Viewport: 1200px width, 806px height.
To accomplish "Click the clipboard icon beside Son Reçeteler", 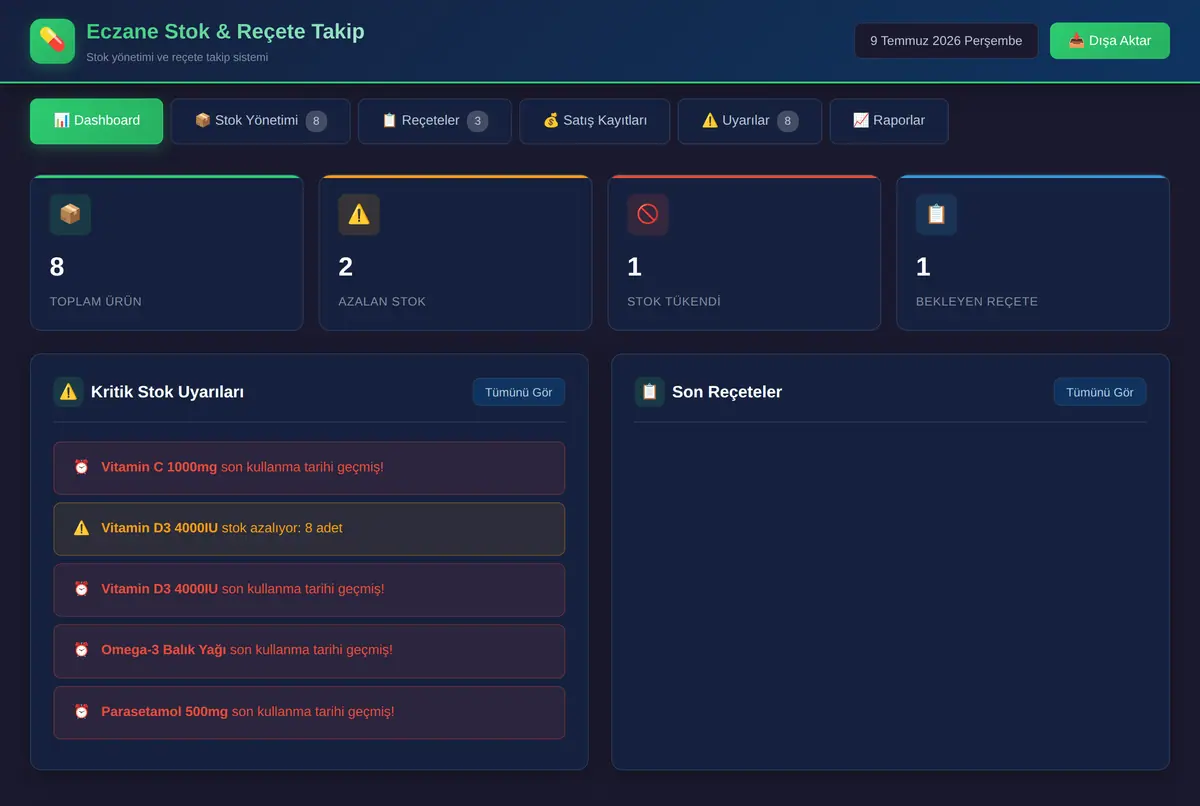I will click(x=649, y=392).
